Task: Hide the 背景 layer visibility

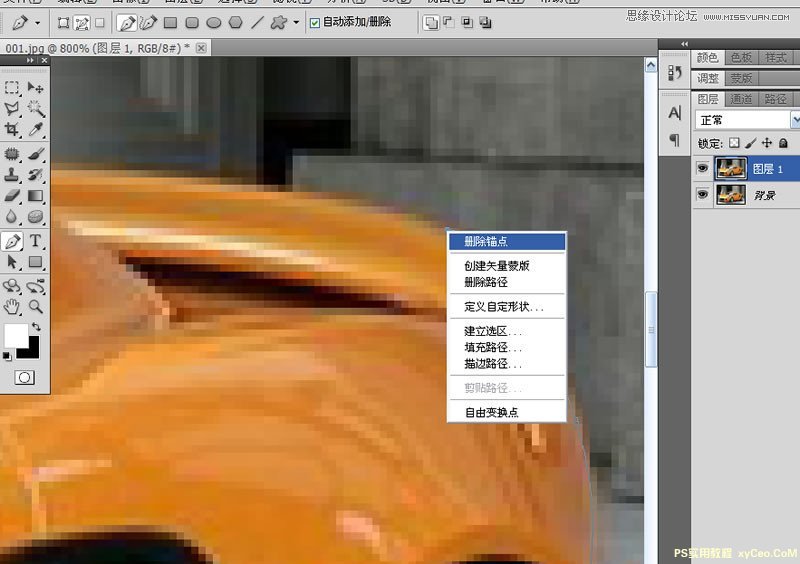Action: (x=703, y=194)
